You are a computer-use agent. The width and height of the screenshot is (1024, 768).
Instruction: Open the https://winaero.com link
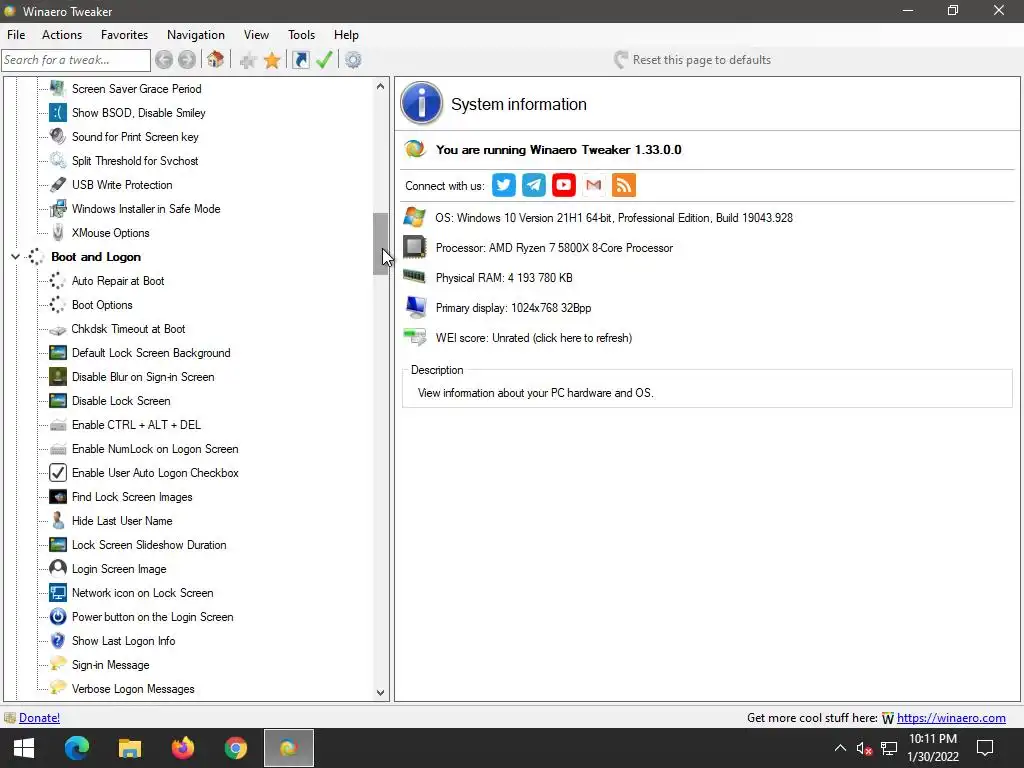point(951,718)
